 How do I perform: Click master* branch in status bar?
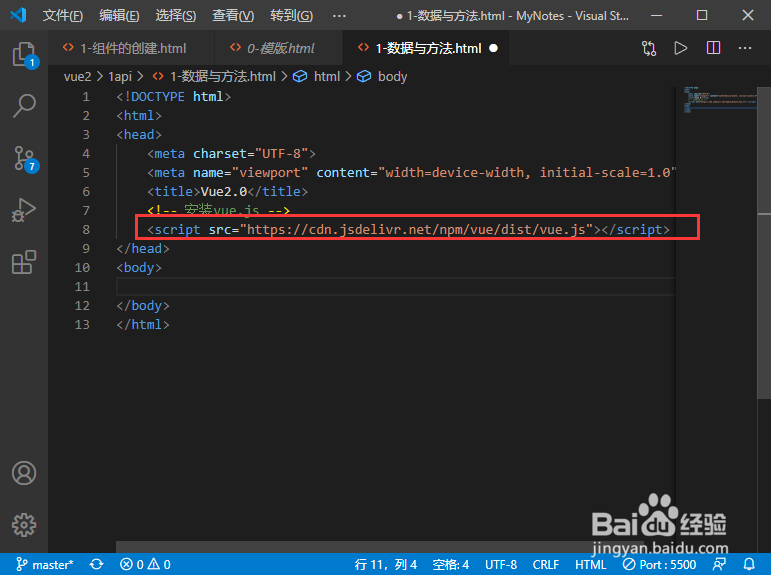point(44,564)
